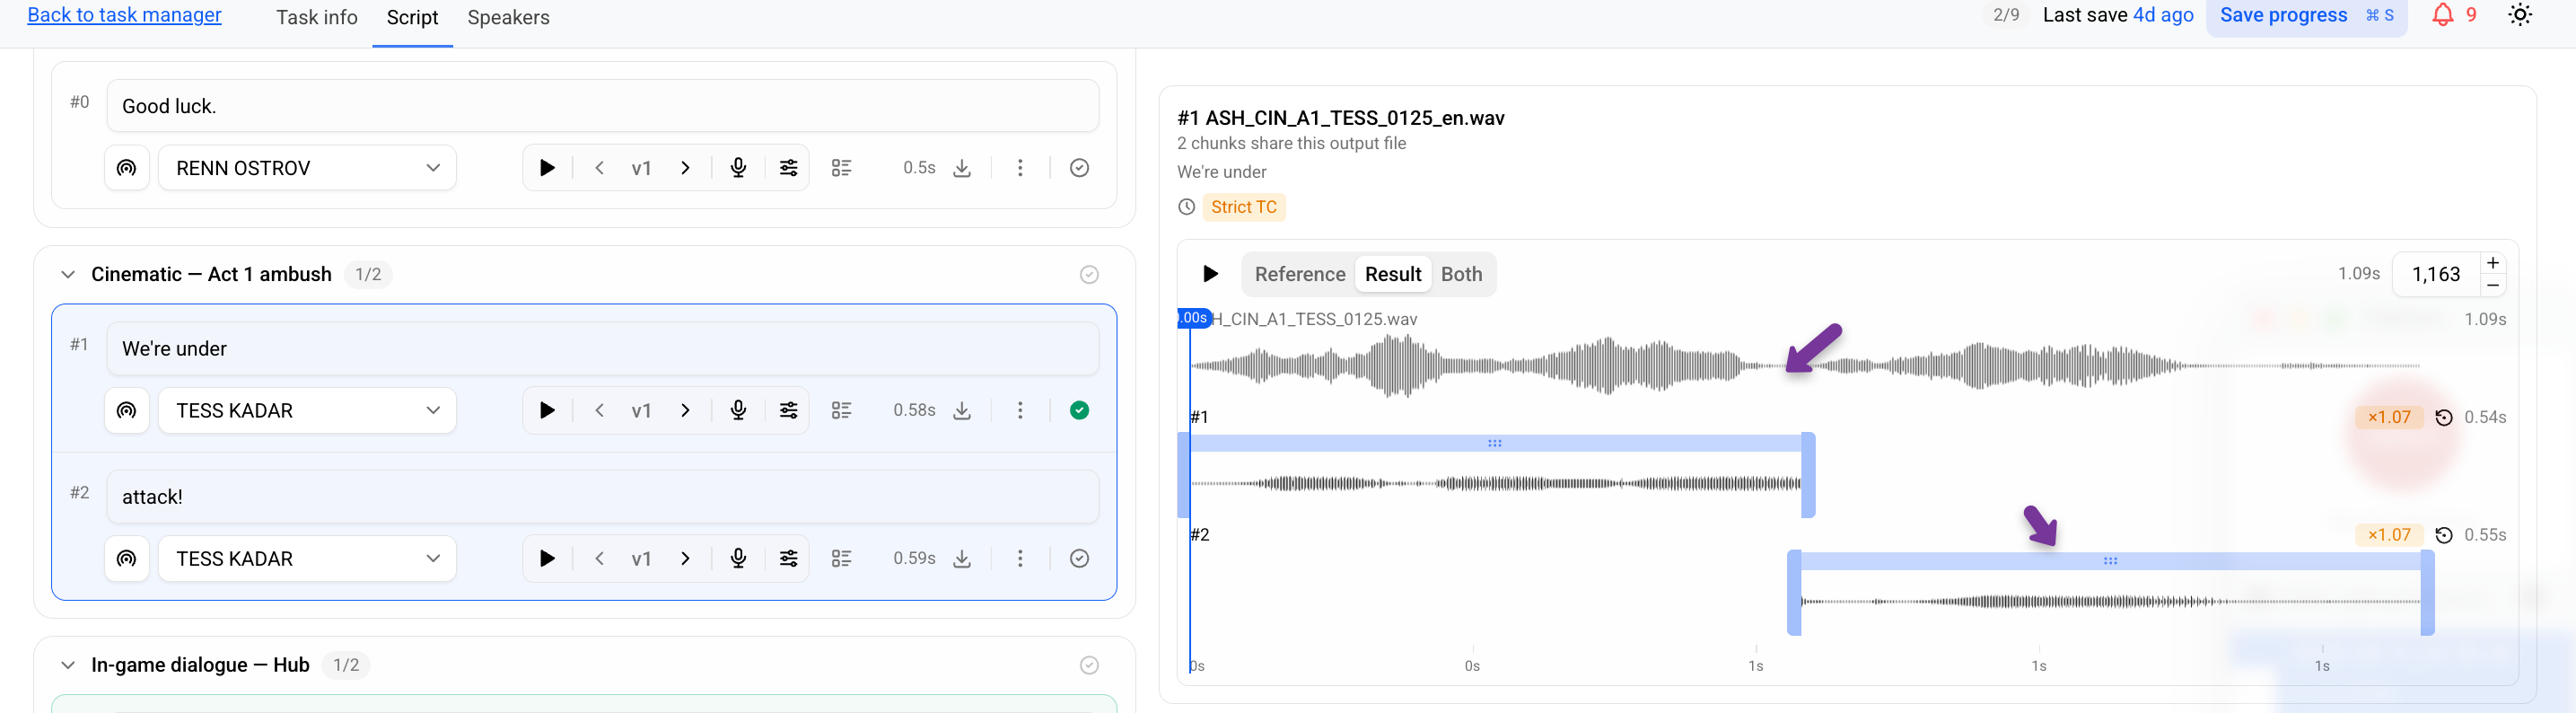This screenshot has width=2576, height=713.
Task: Mark Cinematic — Act 1 ambush section complete
Action: click(1089, 275)
